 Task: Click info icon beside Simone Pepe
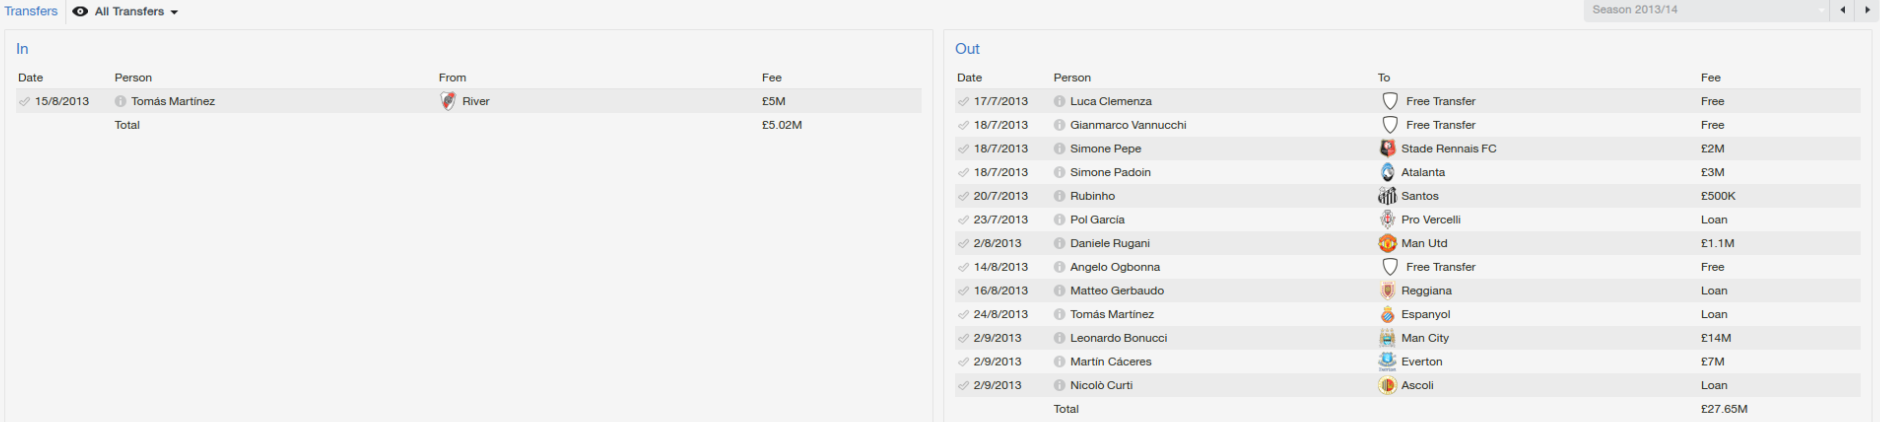tap(1059, 149)
